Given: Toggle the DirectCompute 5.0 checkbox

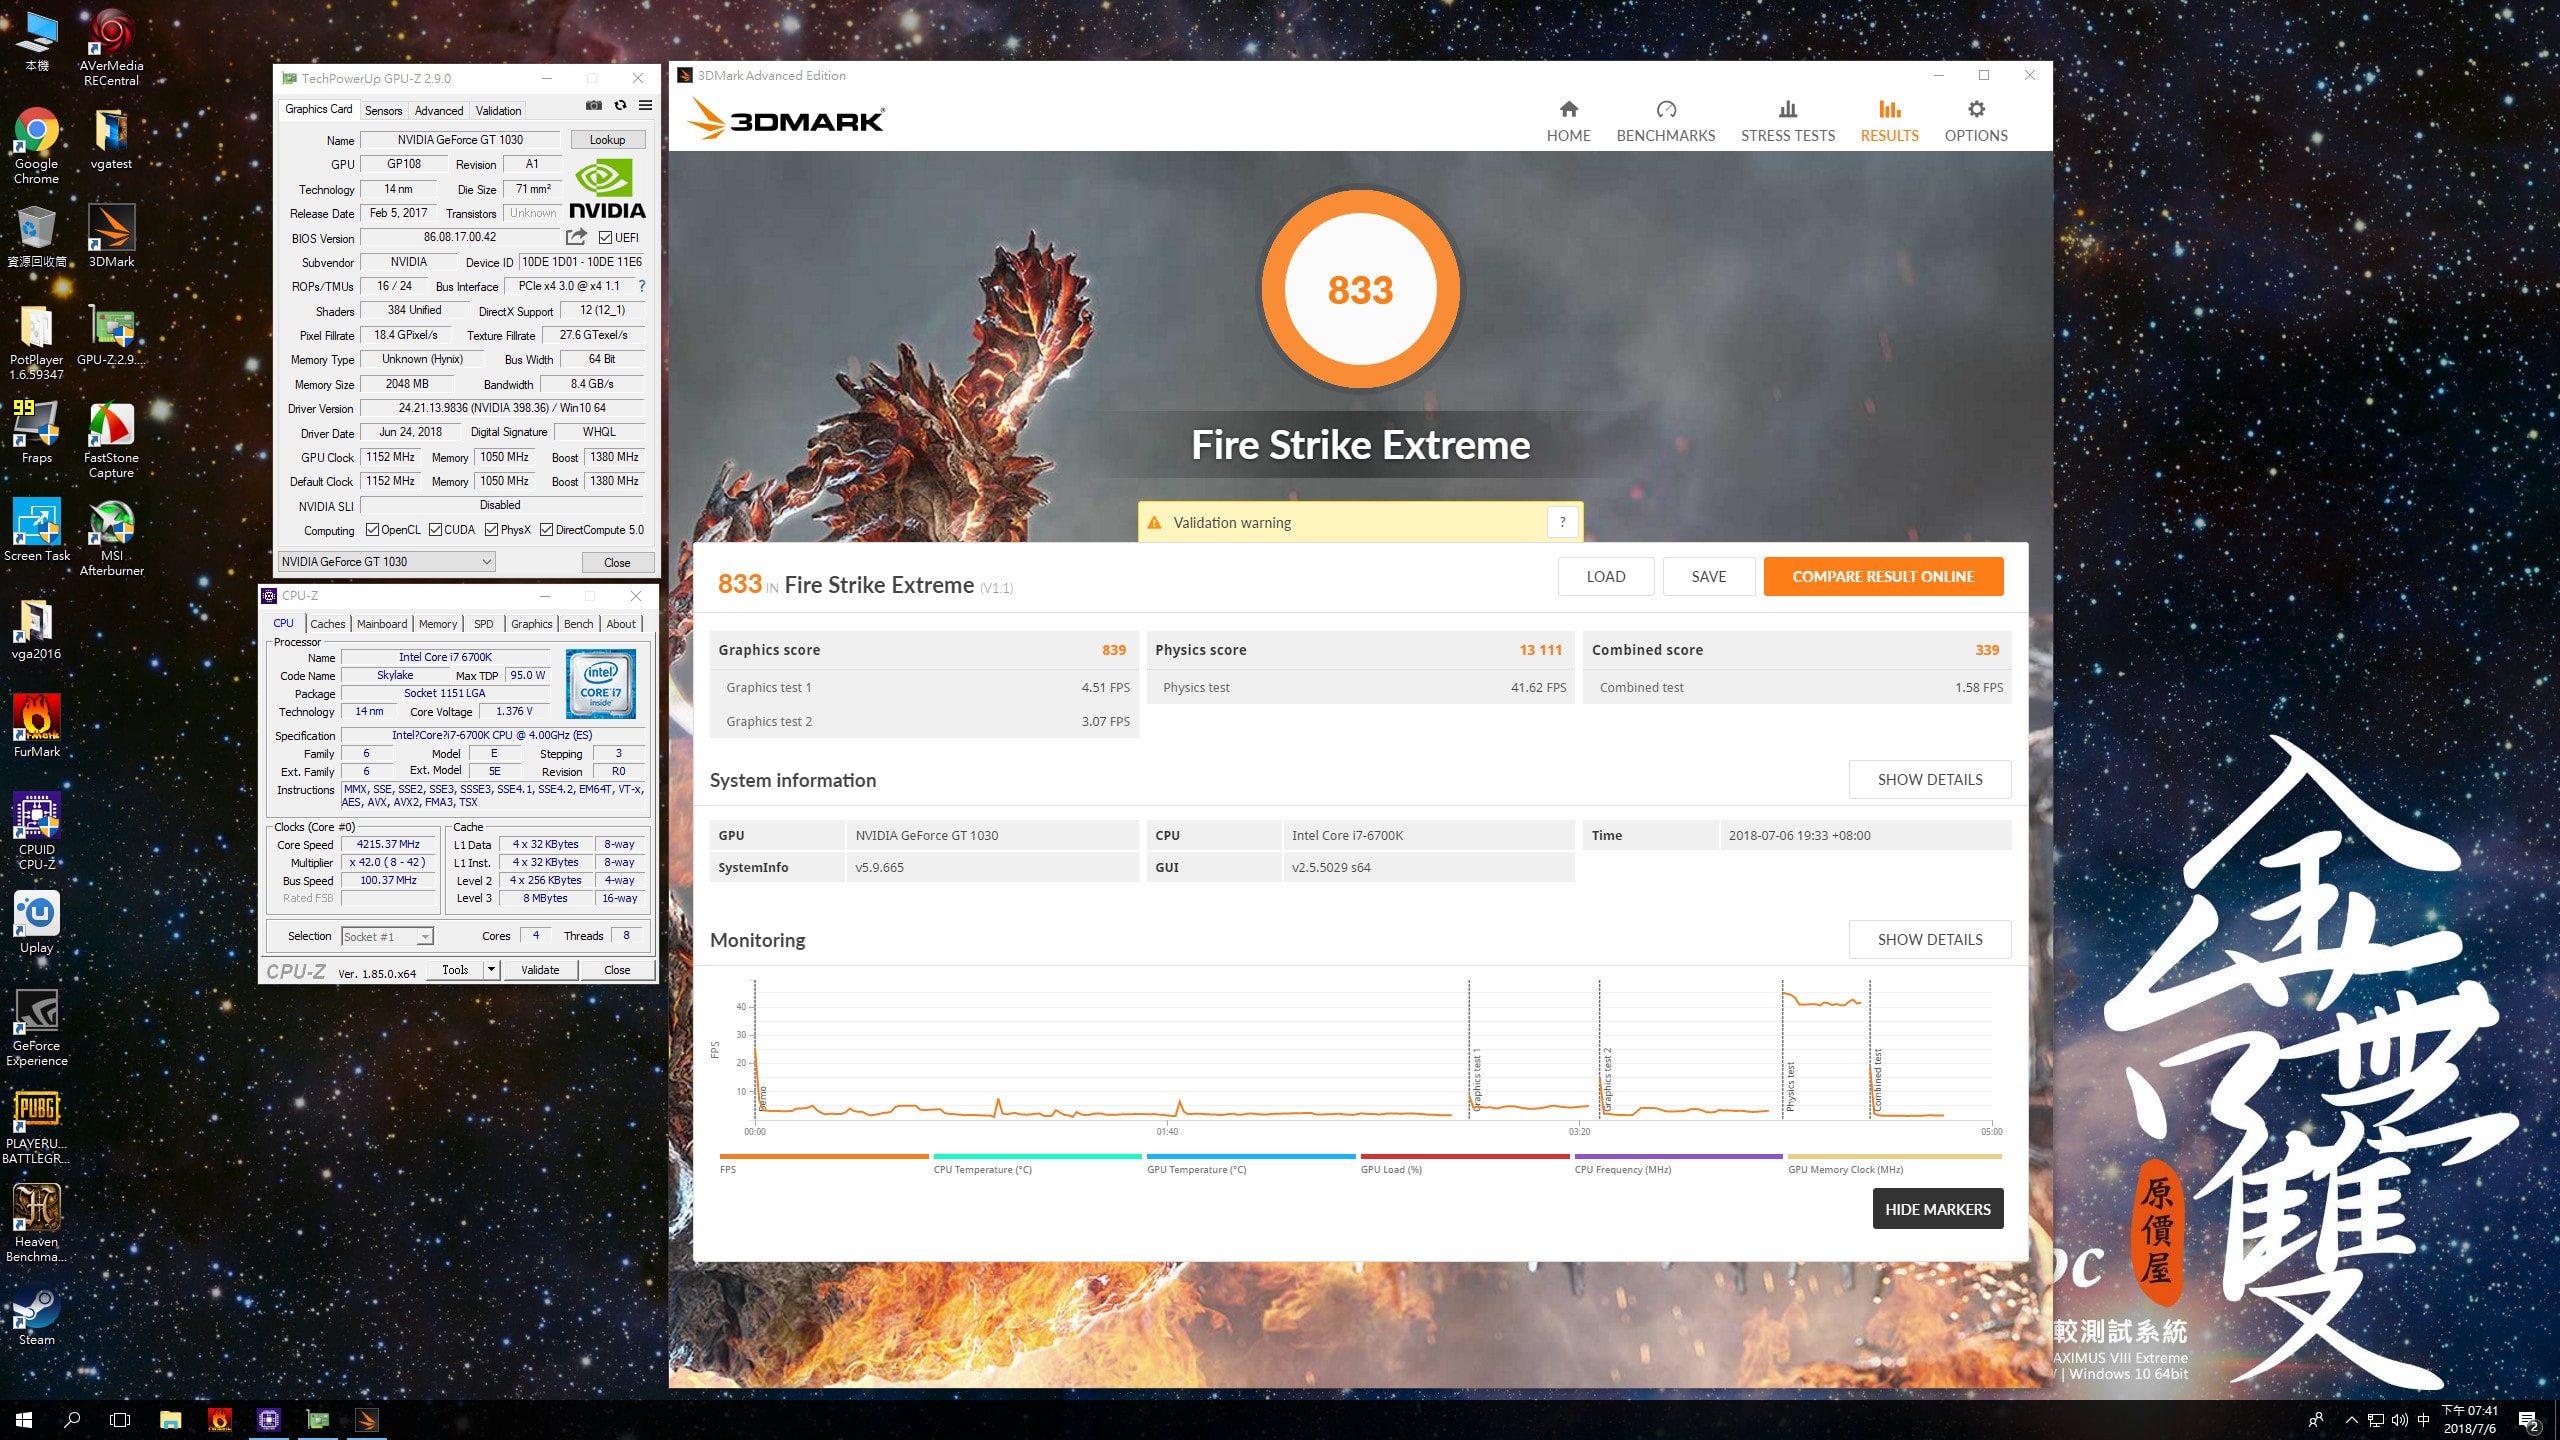Looking at the screenshot, I should pyautogui.click(x=546, y=530).
